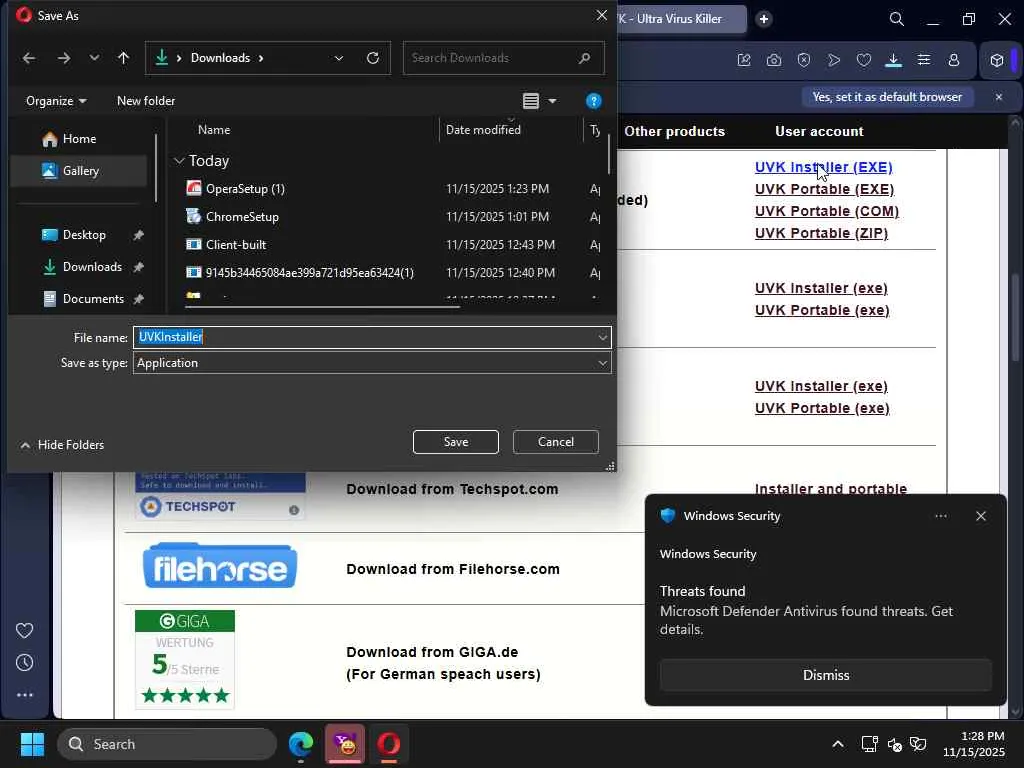Click the Filehorse logo thumbnail
This screenshot has width=1024, height=768.
click(220, 566)
